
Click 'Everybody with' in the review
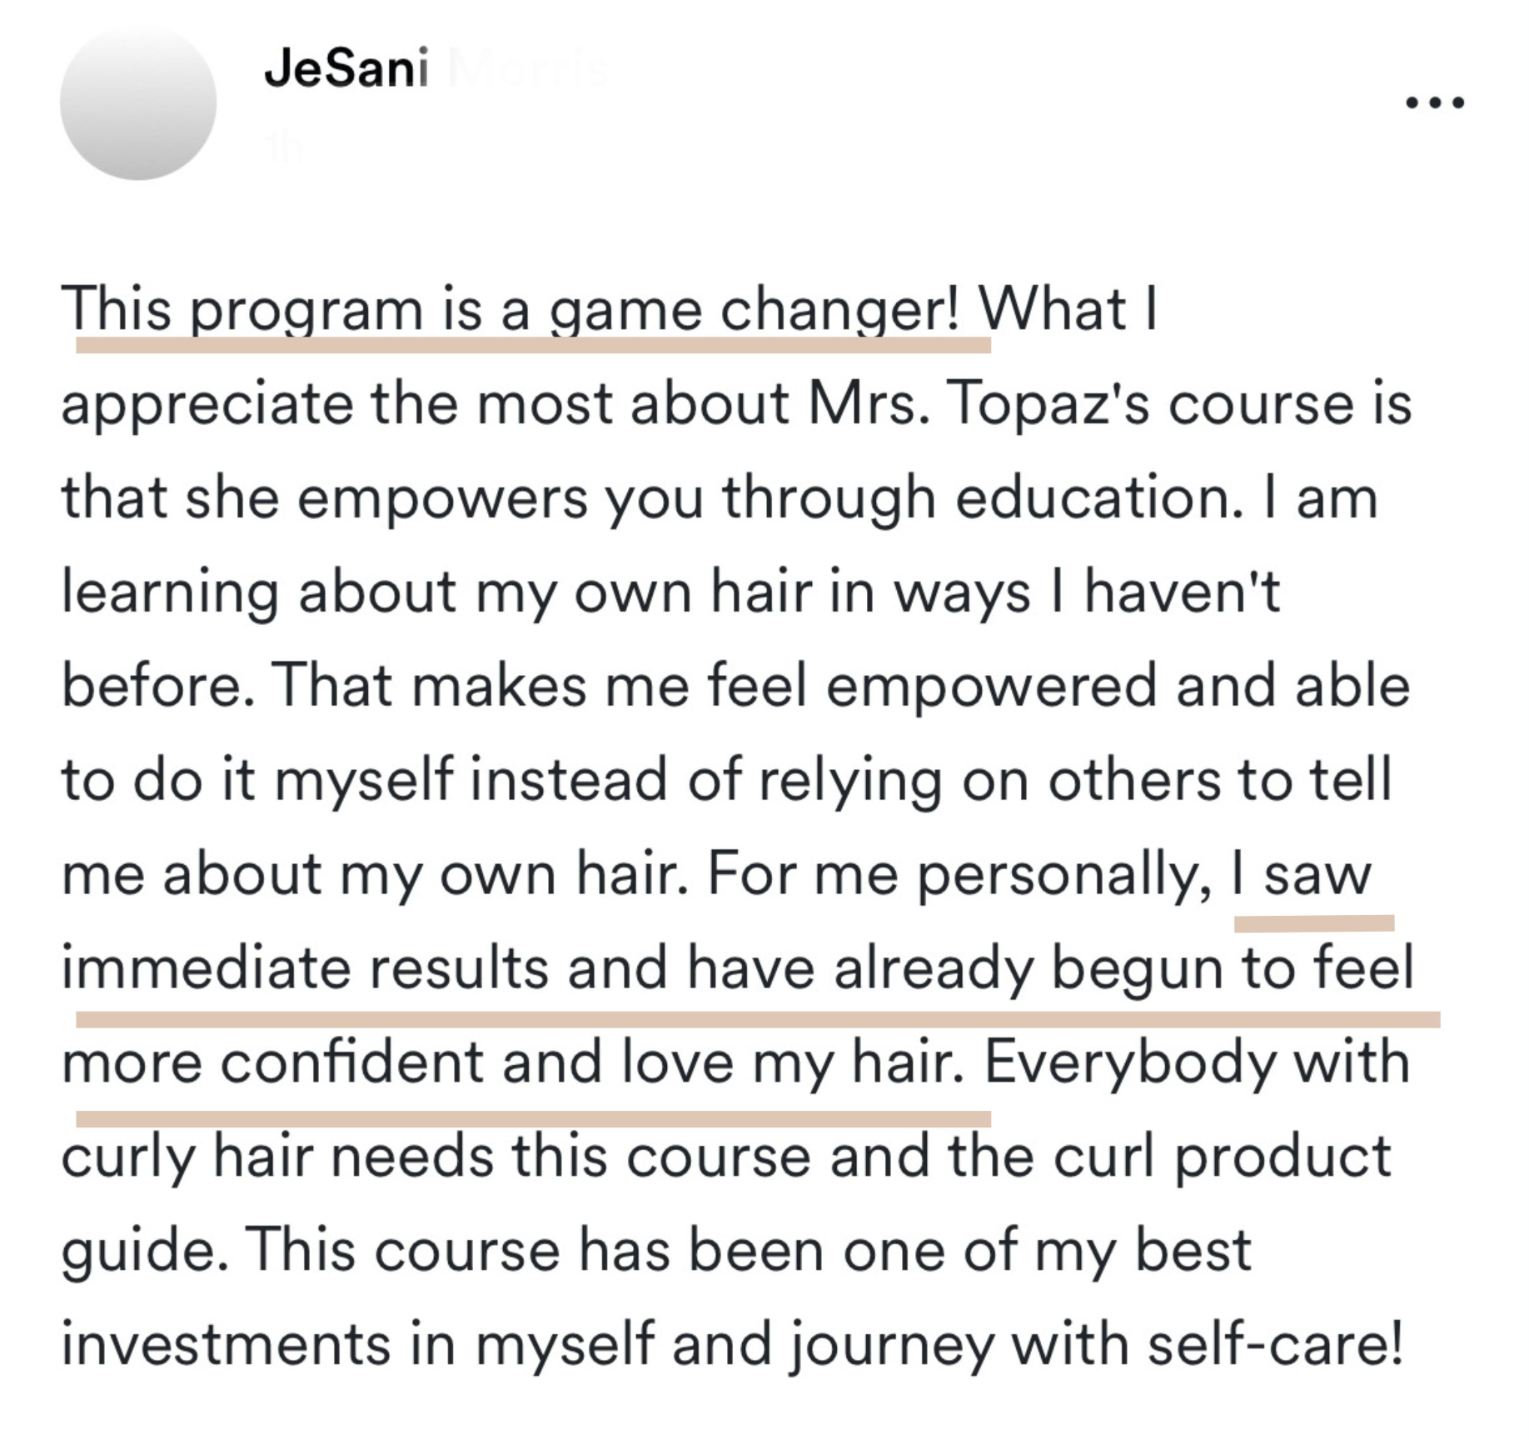pyautogui.click(x=1197, y=1062)
